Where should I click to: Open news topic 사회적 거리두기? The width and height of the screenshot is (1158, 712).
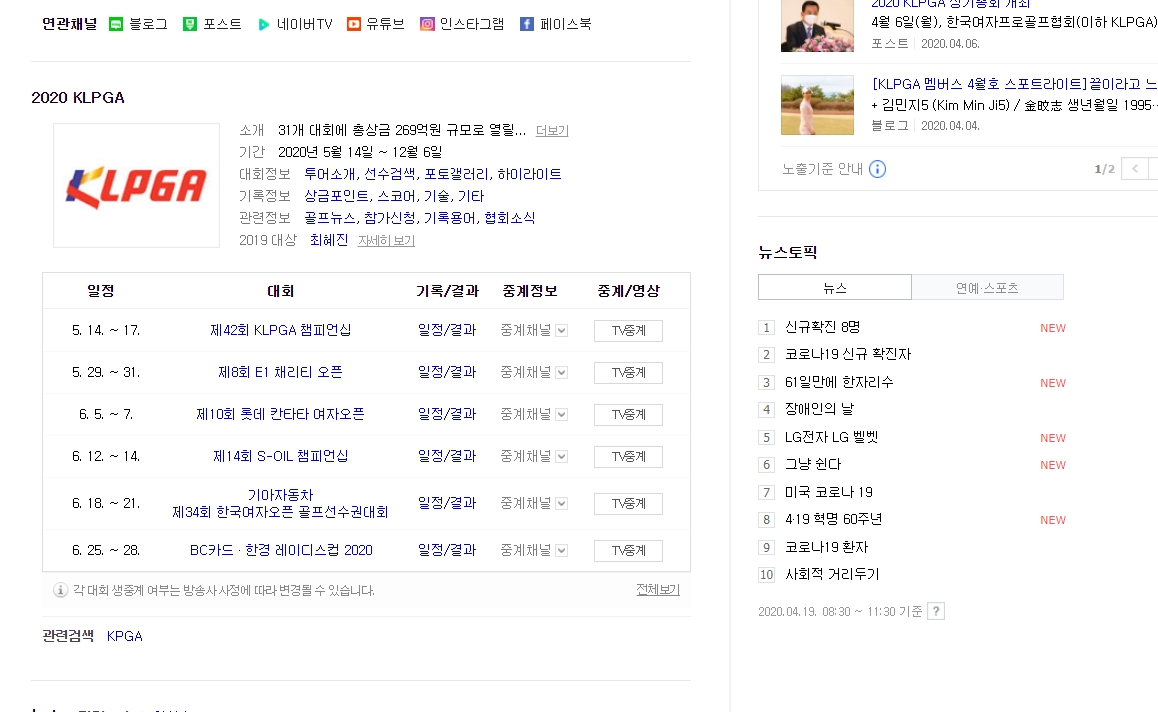coord(832,575)
